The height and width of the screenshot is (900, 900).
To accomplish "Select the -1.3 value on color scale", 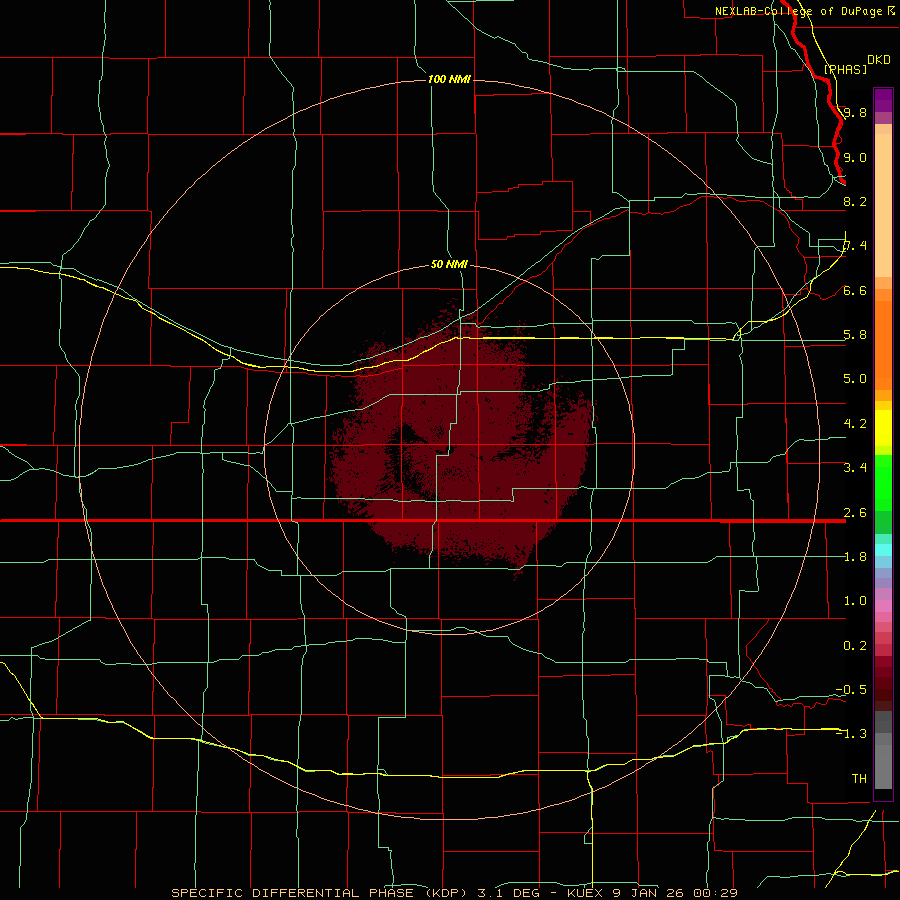I will click(852, 734).
